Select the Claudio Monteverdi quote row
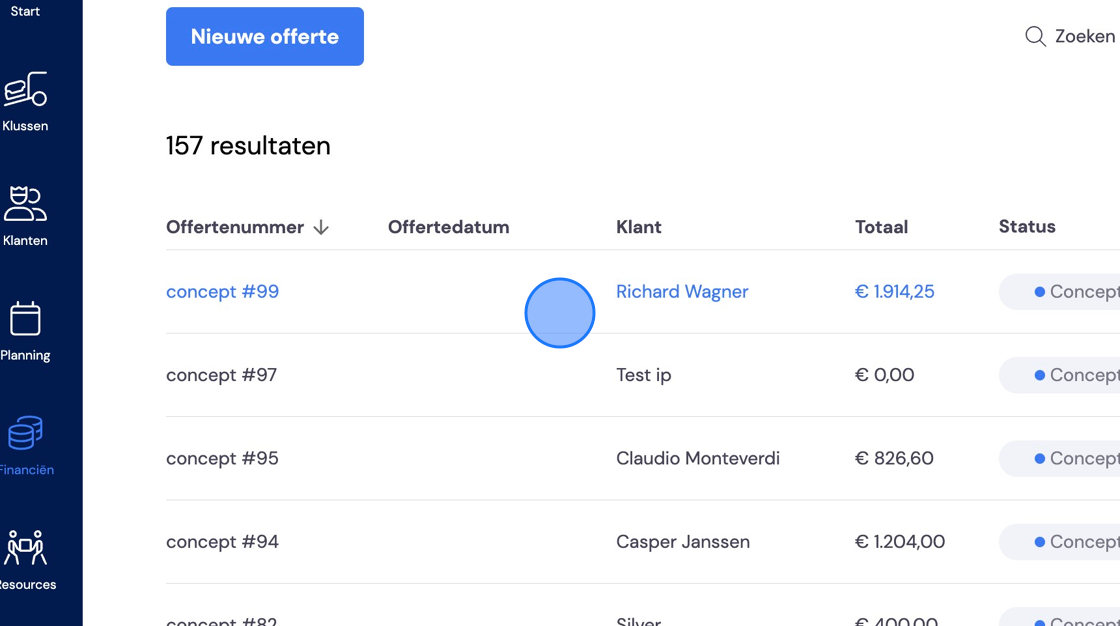The height and width of the screenshot is (626, 1120). click(x=643, y=458)
